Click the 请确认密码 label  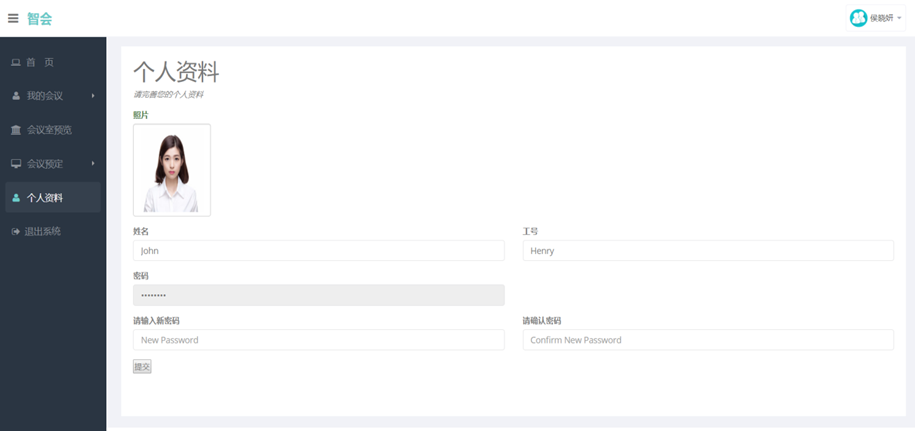click(x=542, y=321)
